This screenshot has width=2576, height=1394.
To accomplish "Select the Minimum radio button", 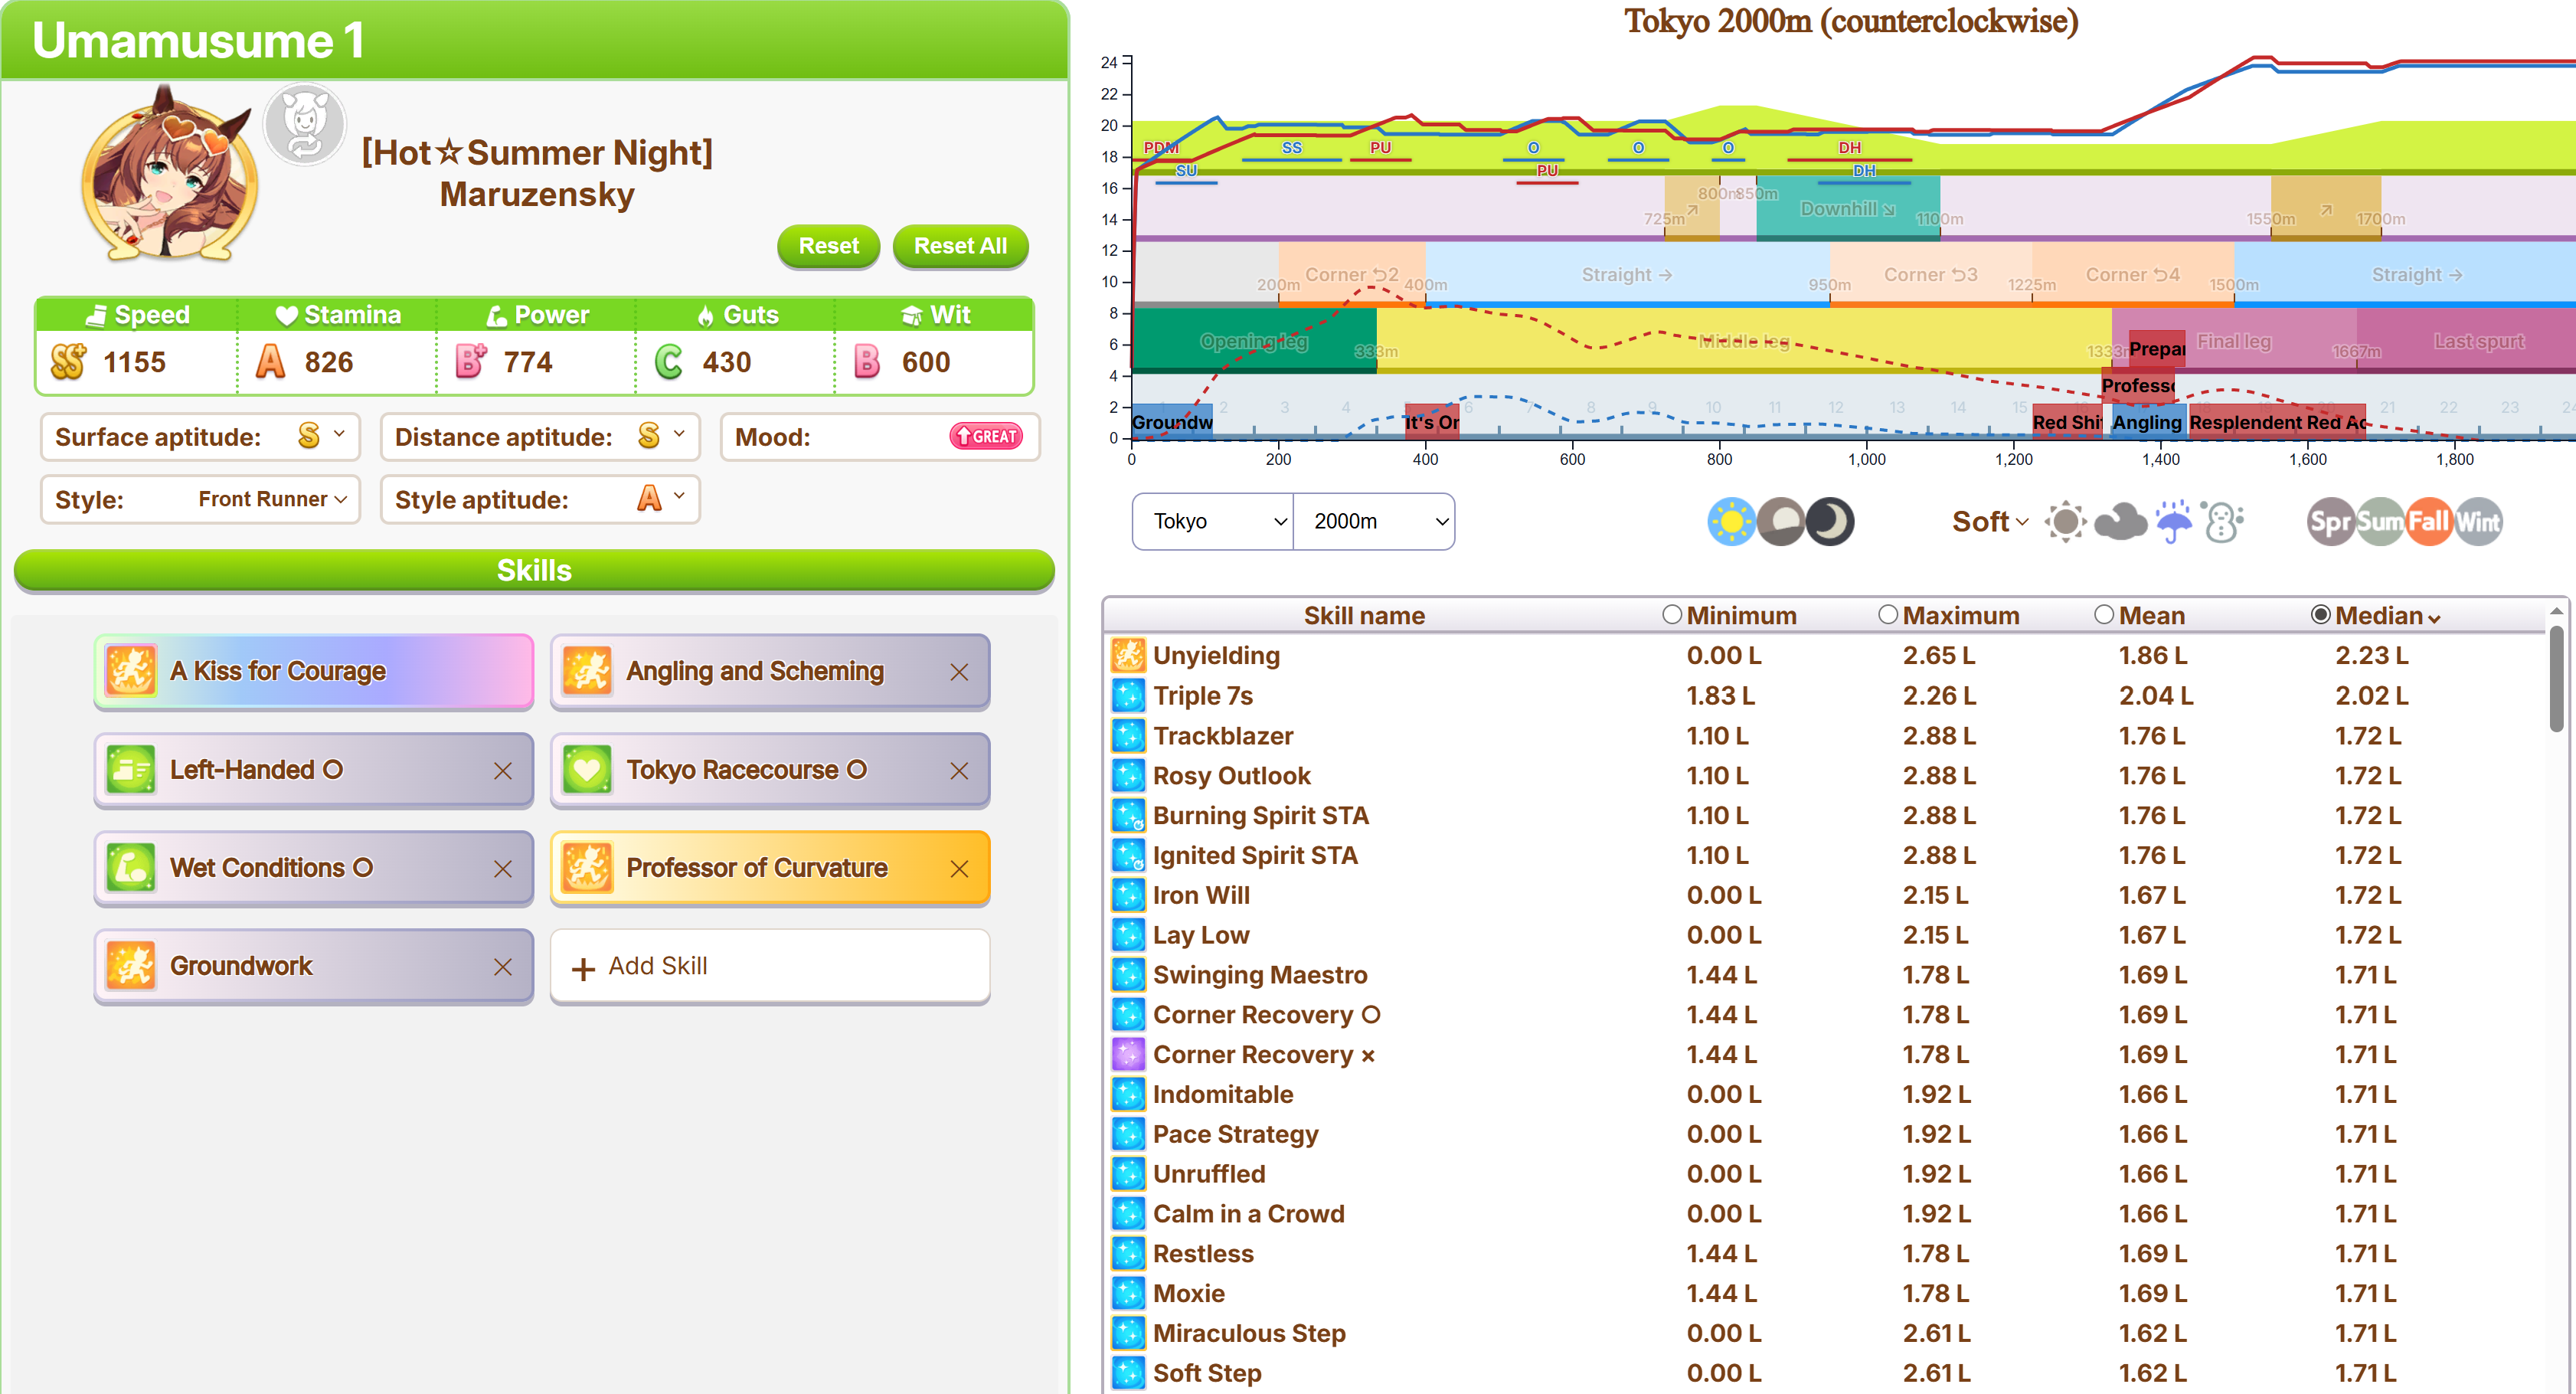I will (1672, 614).
